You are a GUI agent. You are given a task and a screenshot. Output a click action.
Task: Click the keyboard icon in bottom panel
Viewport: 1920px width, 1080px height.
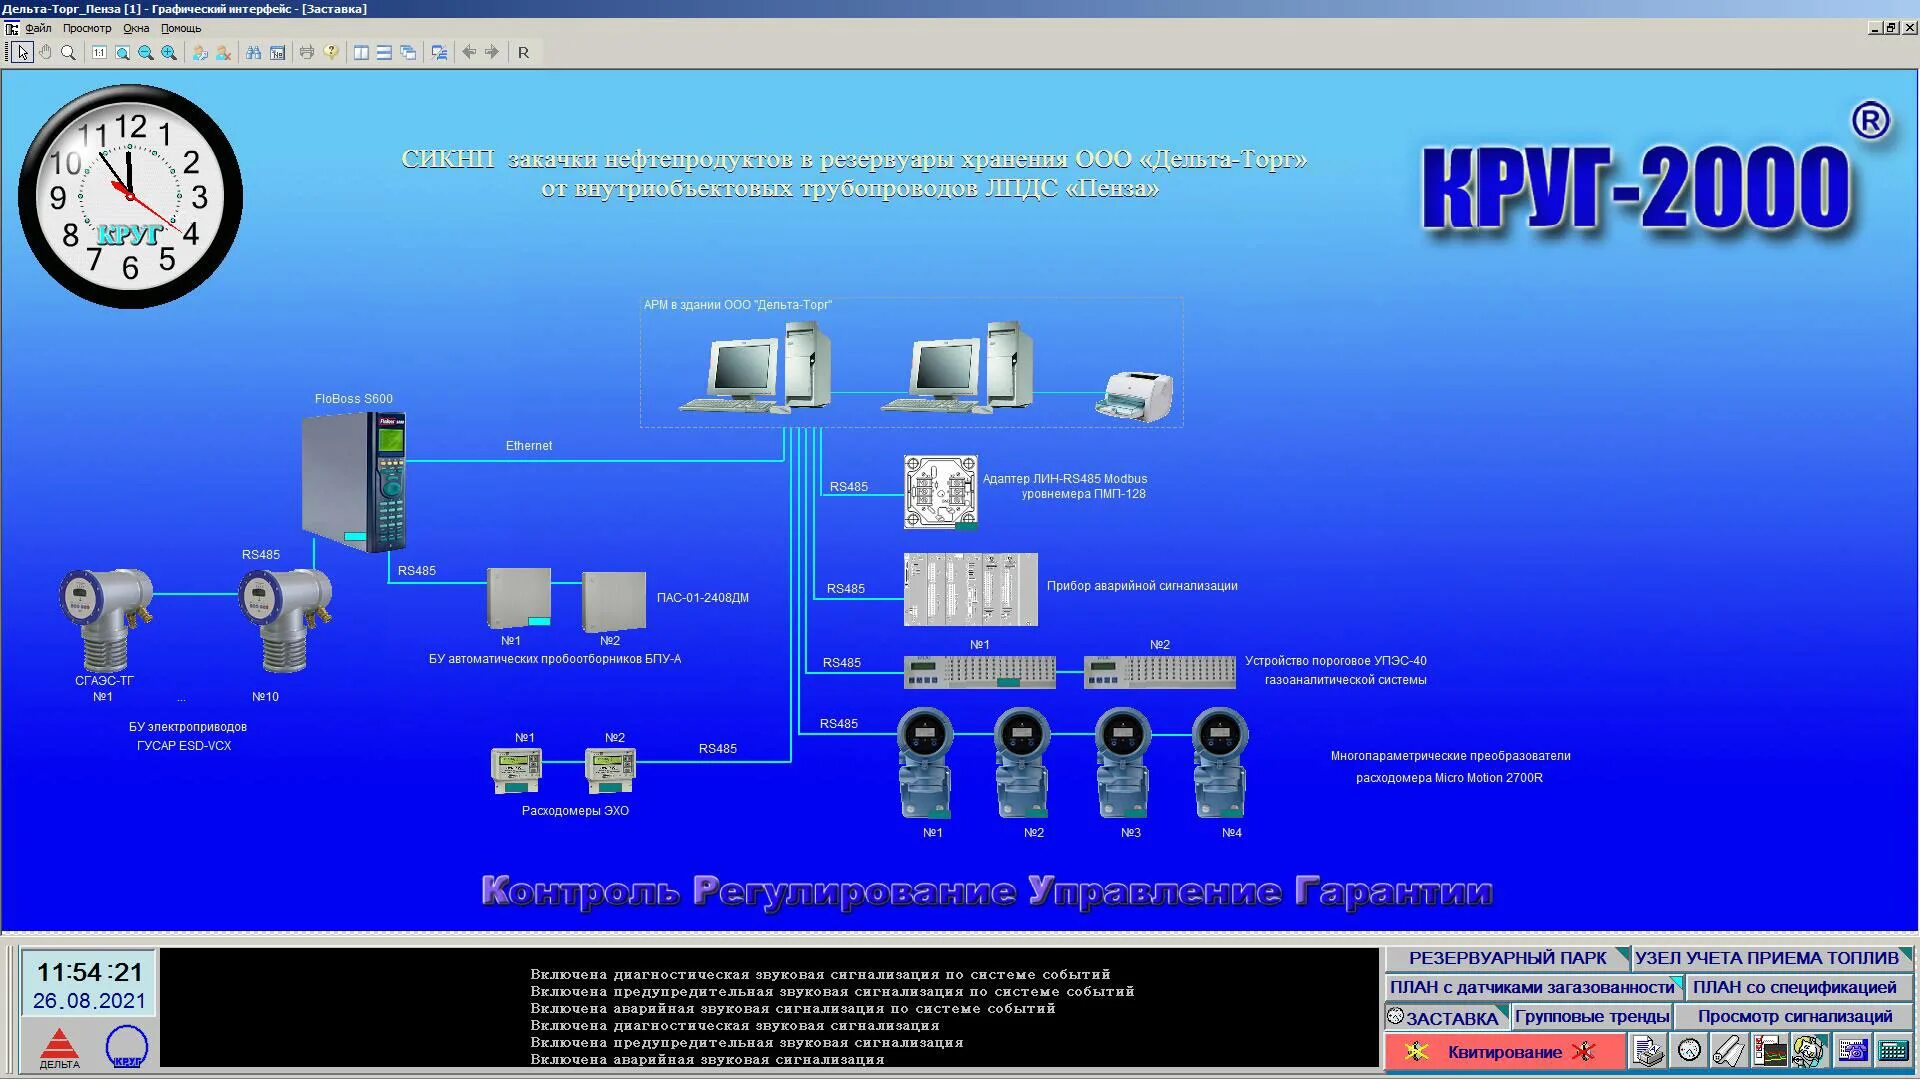pyautogui.click(x=1892, y=1051)
